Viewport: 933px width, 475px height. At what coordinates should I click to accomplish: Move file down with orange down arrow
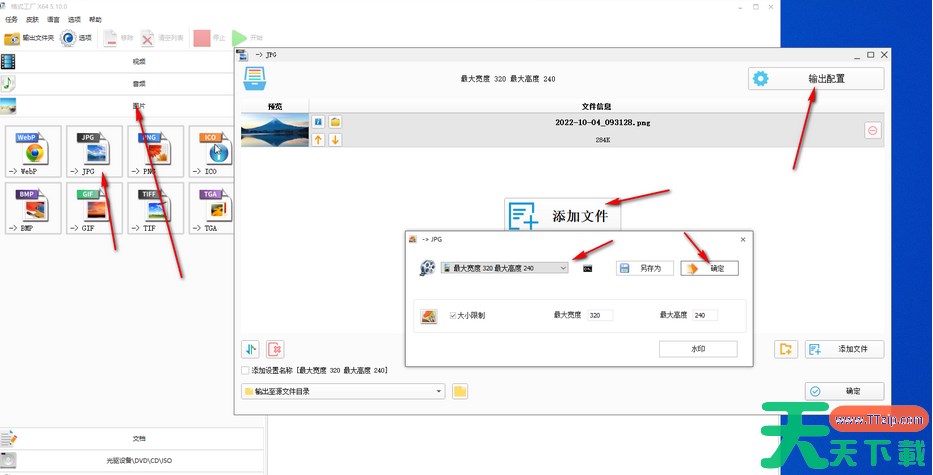[336, 140]
